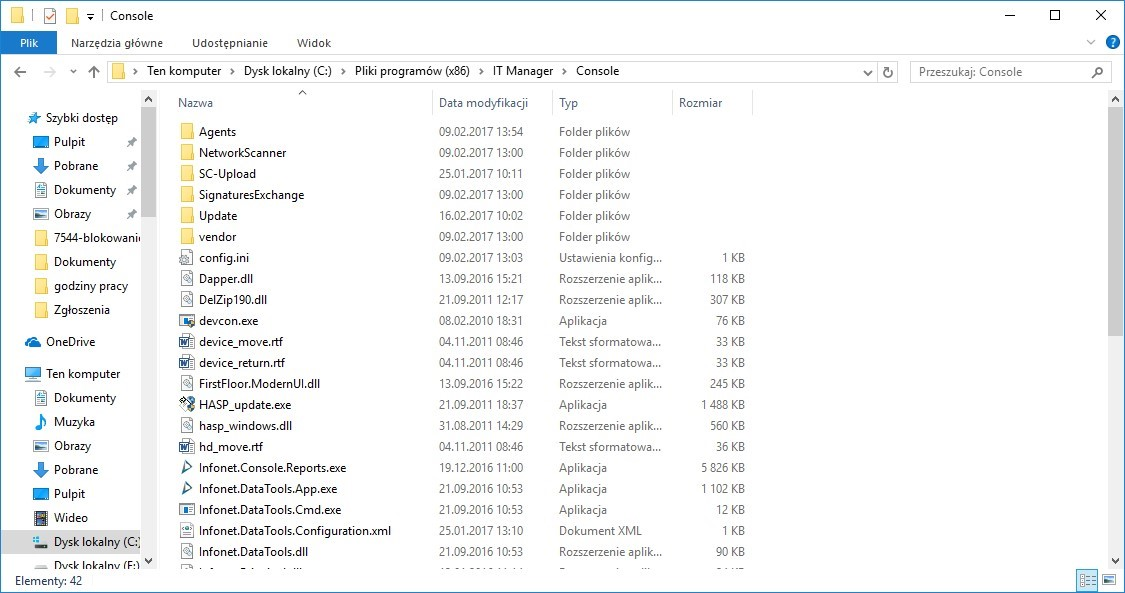Open the pinned Pobrane quick access item
1125x593 pixels.
tap(76, 166)
